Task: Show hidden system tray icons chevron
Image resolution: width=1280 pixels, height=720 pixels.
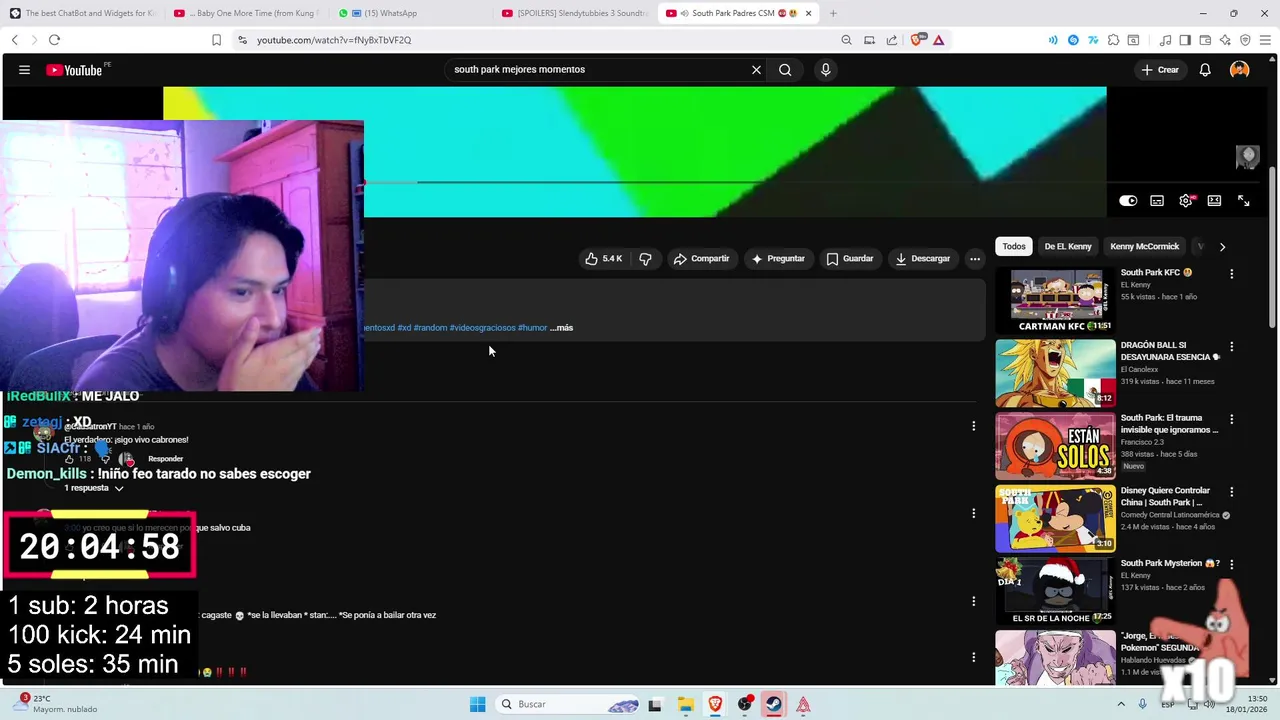Action: pos(1121,704)
